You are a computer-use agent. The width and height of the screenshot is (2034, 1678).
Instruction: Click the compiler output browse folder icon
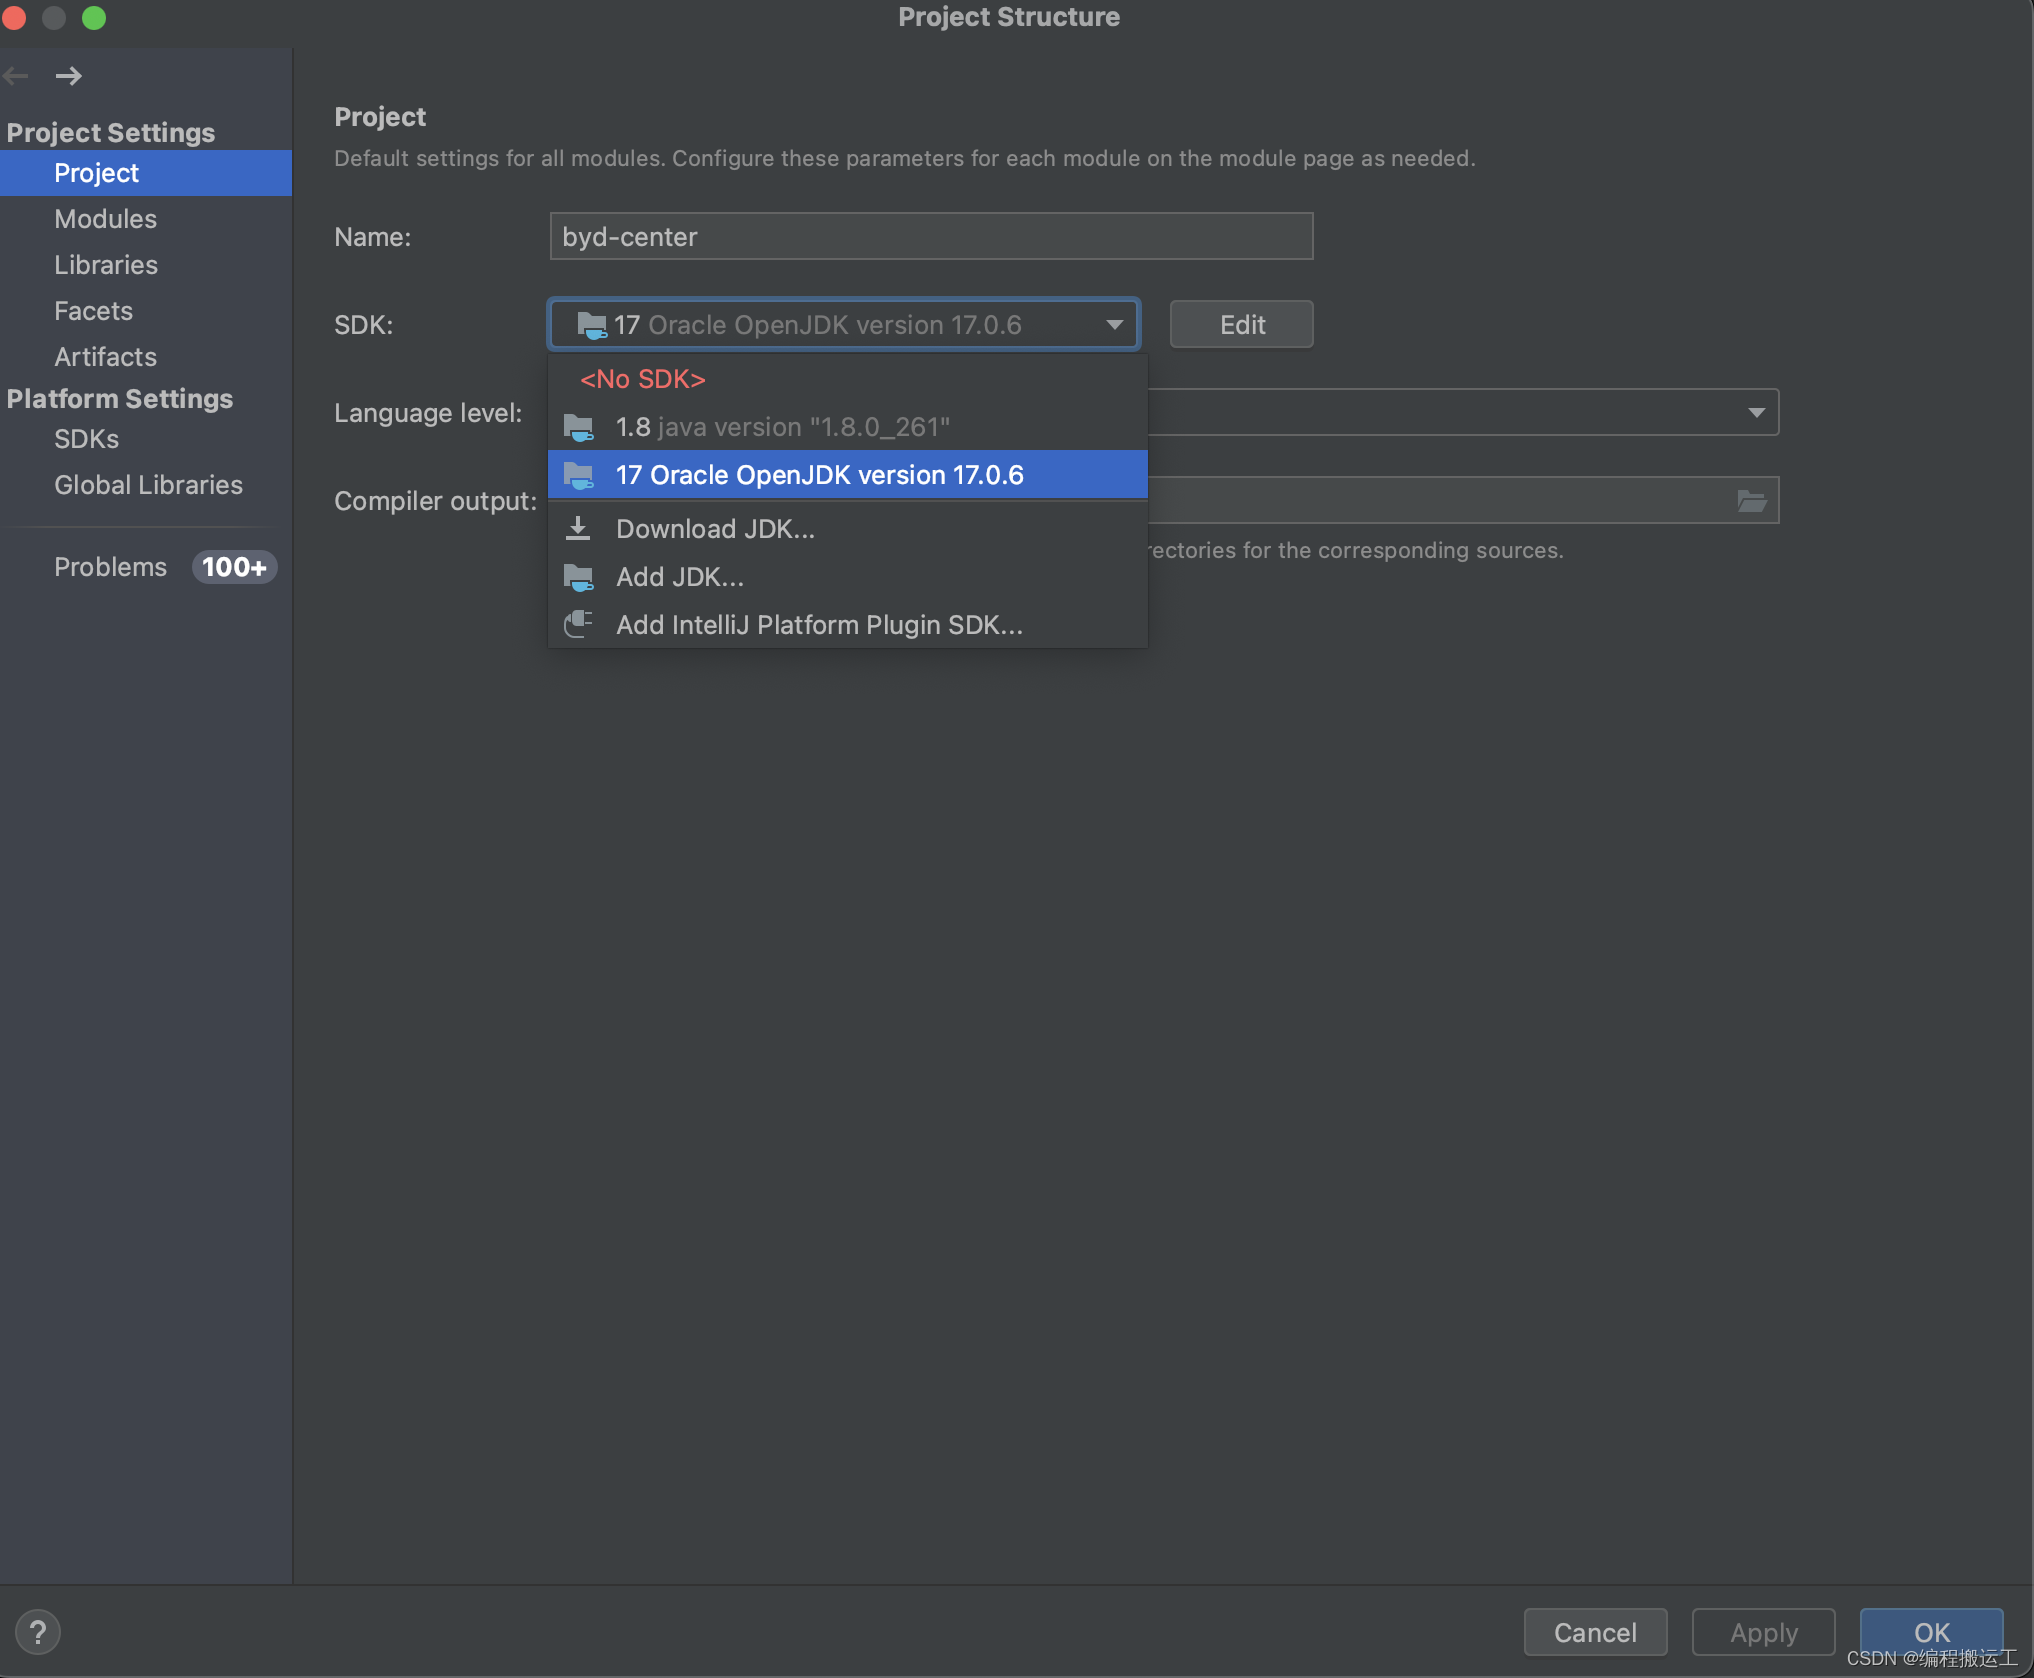[1751, 501]
